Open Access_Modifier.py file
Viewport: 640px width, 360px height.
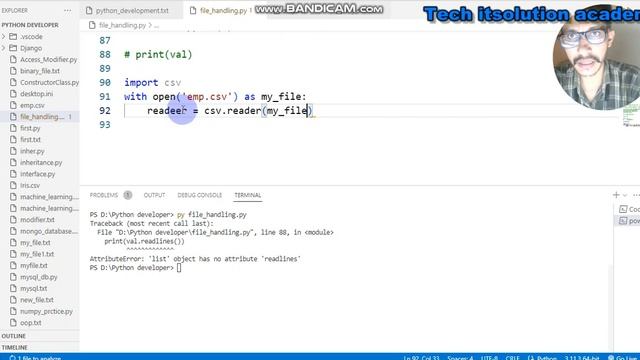click(49, 59)
